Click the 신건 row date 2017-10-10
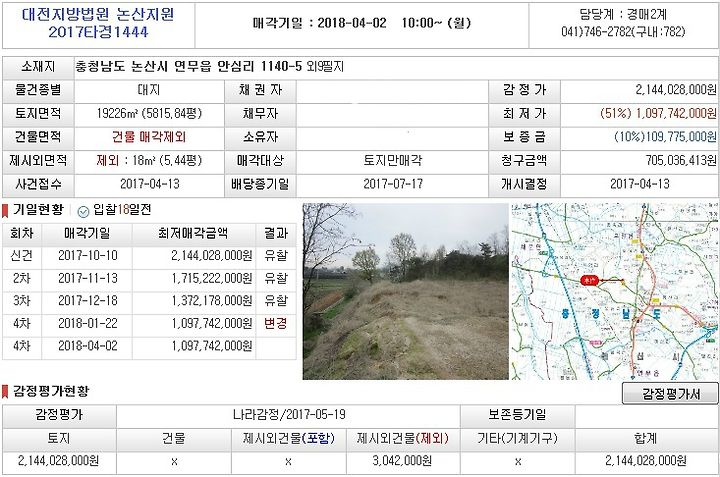 coord(88,255)
